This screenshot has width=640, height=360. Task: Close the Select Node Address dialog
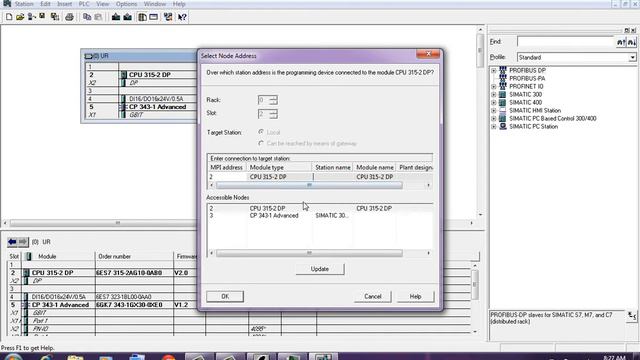[428, 54]
